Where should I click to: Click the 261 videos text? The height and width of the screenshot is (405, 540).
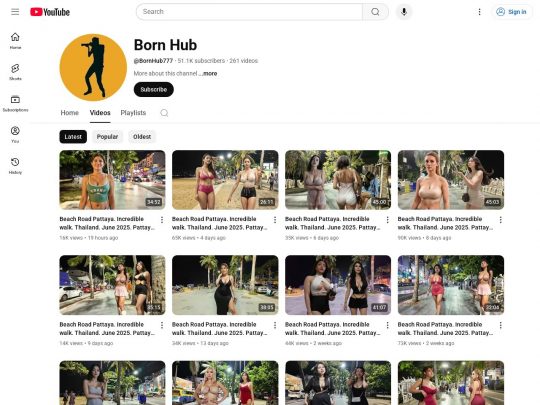coord(243,61)
